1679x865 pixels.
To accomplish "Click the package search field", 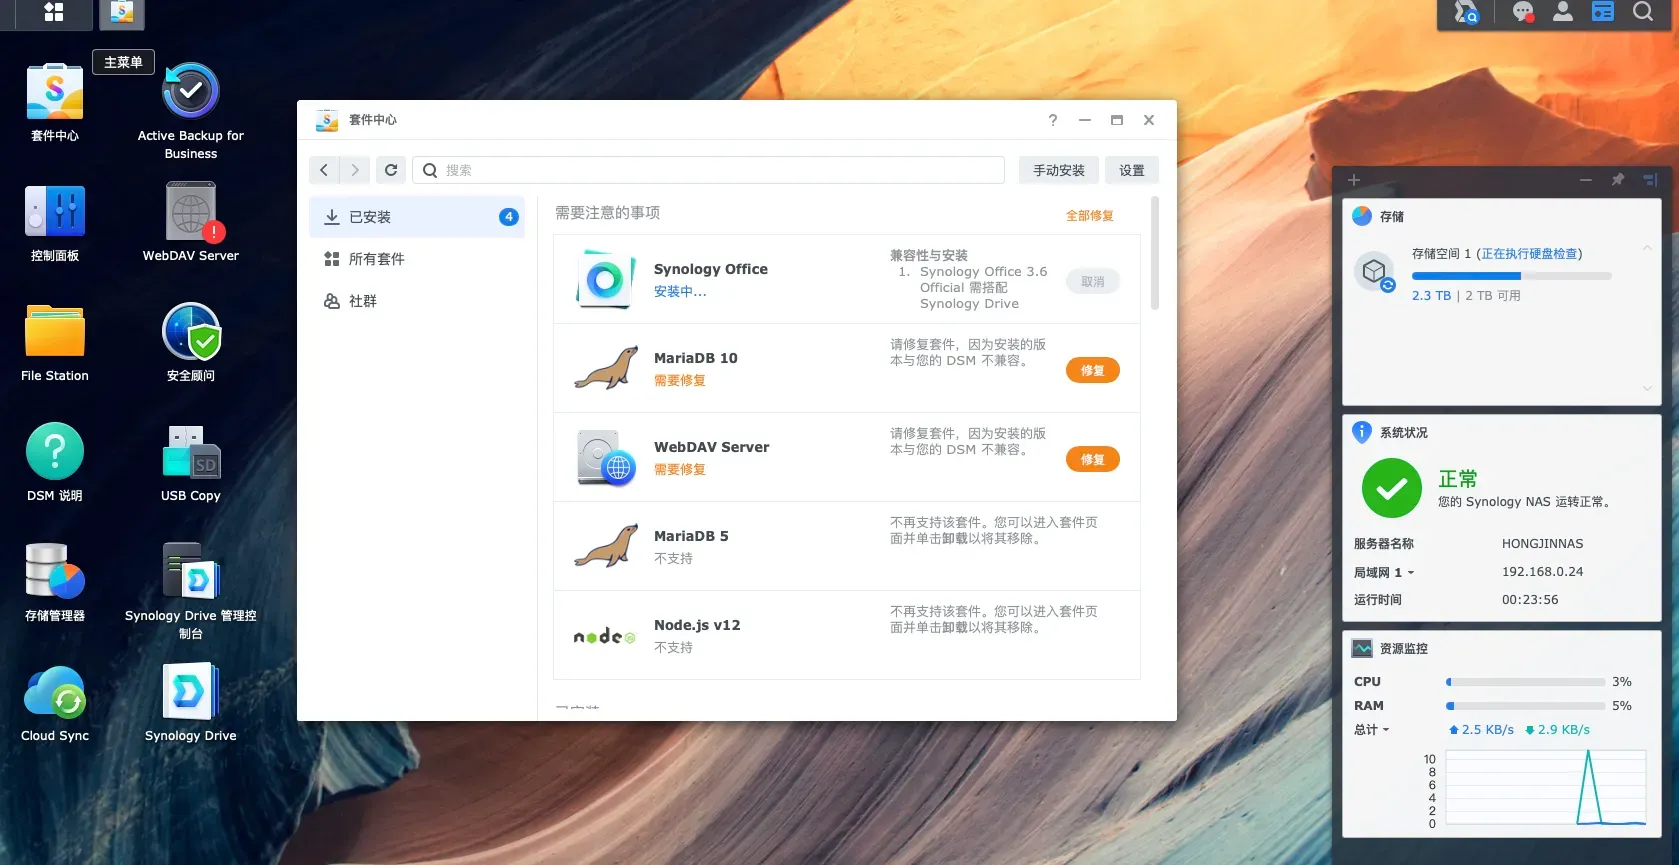I will click(708, 170).
